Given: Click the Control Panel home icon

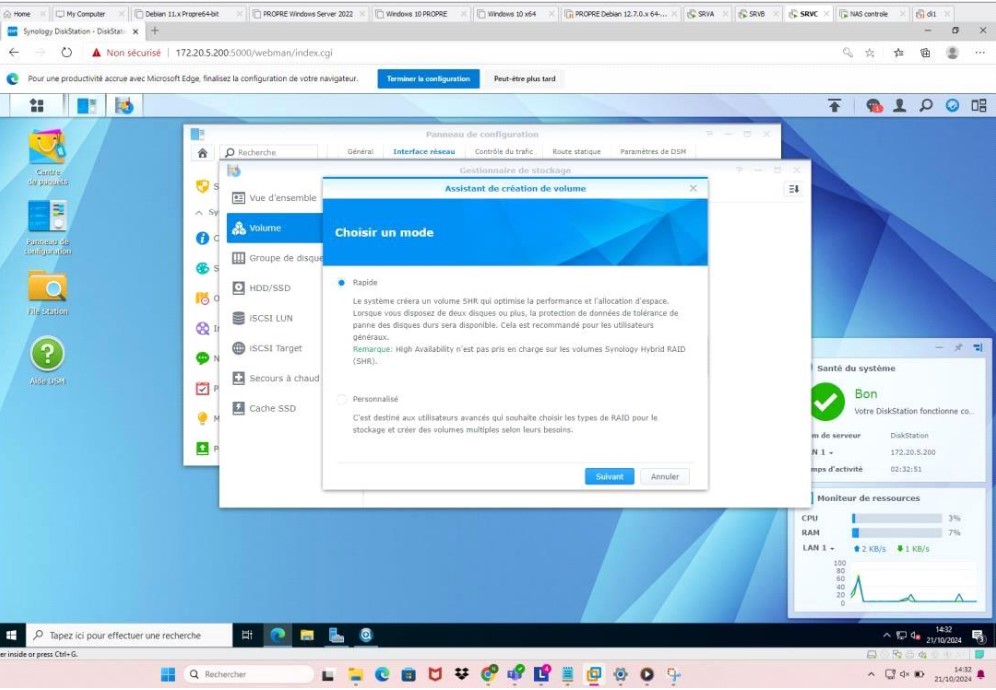Looking at the screenshot, I should click(x=203, y=152).
